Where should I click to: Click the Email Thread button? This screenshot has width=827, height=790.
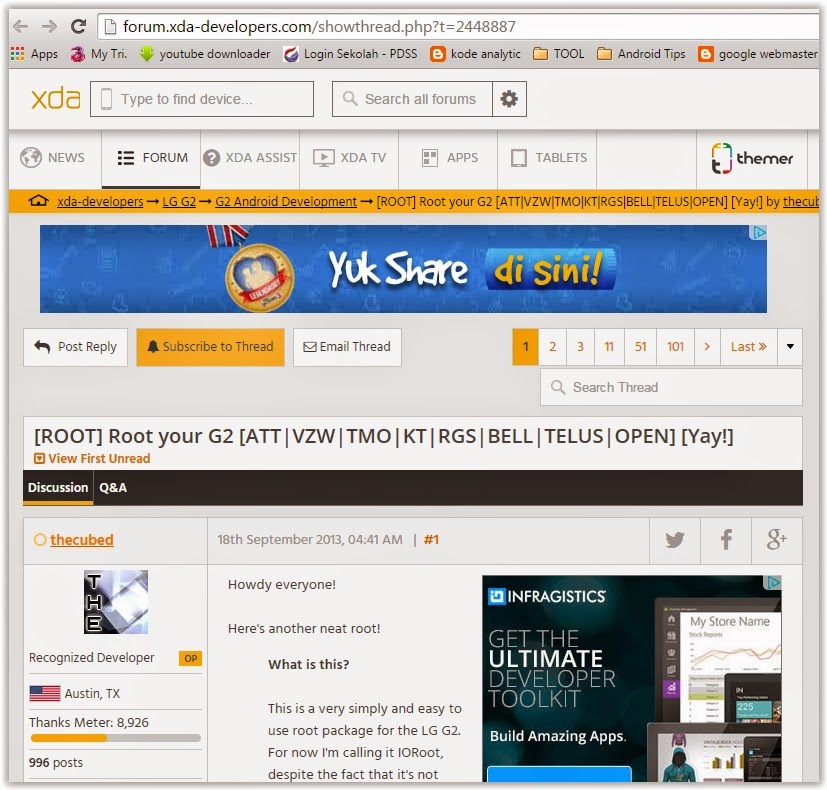click(347, 347)
